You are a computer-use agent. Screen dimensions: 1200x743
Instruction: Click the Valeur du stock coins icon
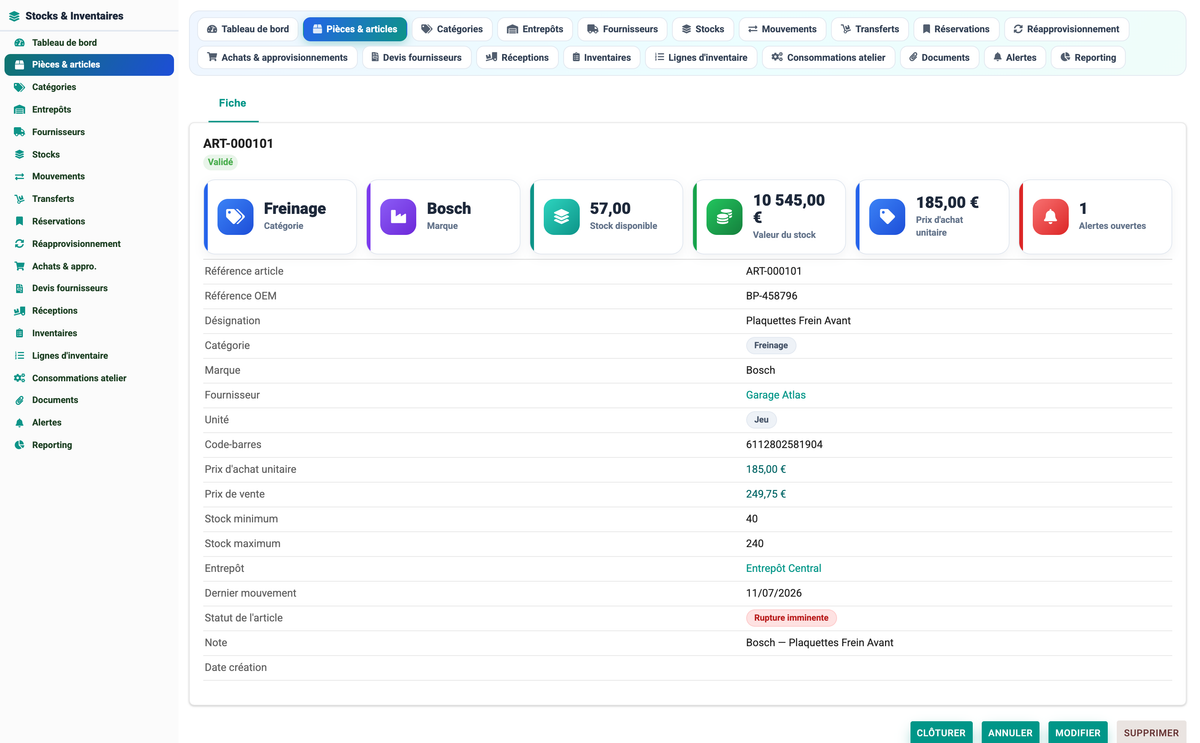(x=724, y=217)
